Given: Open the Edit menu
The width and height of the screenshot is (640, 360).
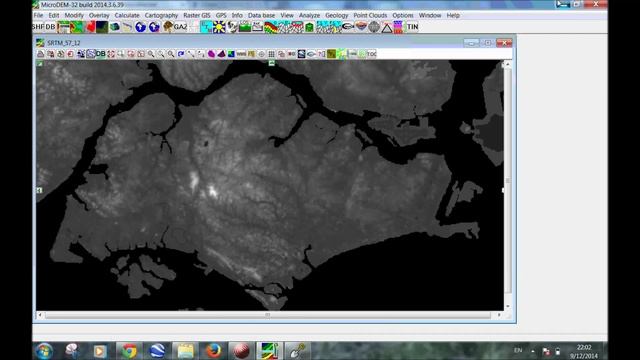Looking at the screenshot, I should pyautogui.click(x=54, y=15).
